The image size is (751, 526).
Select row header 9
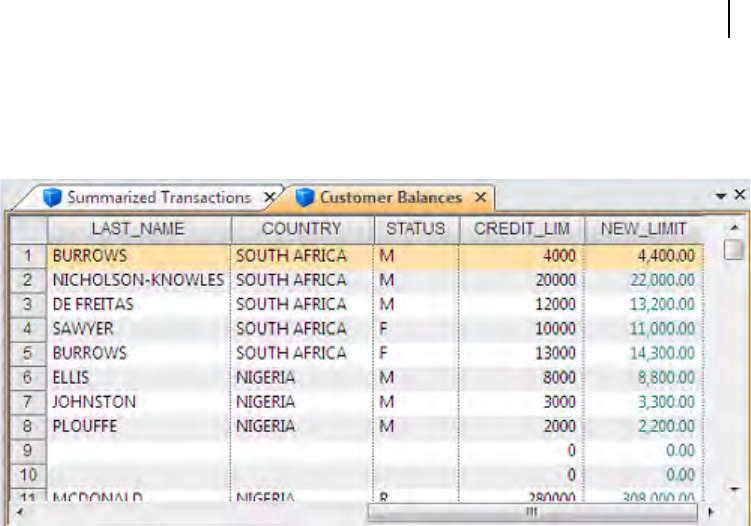click(28, 451)
